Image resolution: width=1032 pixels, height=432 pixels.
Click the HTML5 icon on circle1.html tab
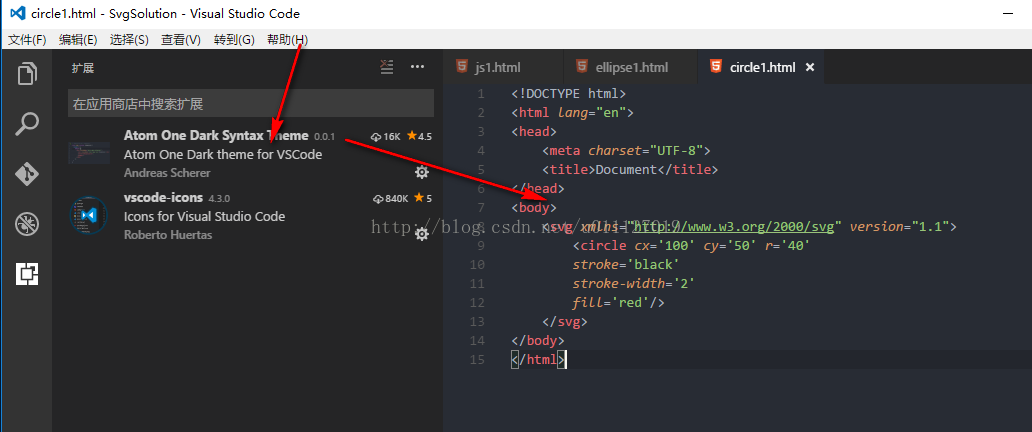click(715, 67)
